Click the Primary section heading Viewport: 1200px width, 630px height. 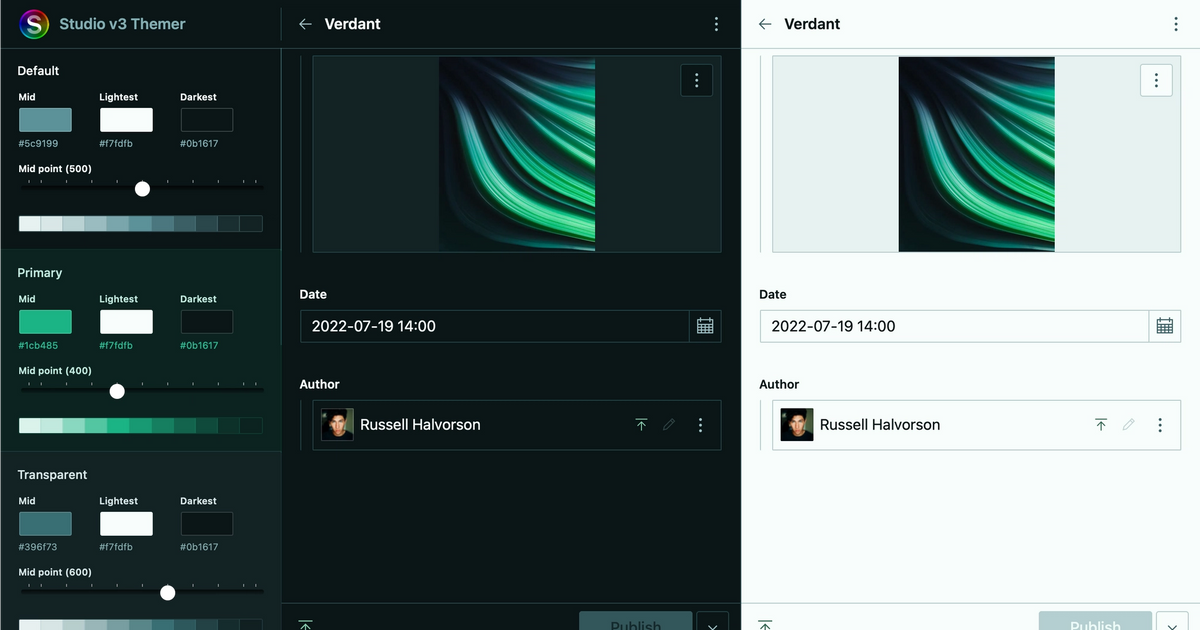point(40,273)
